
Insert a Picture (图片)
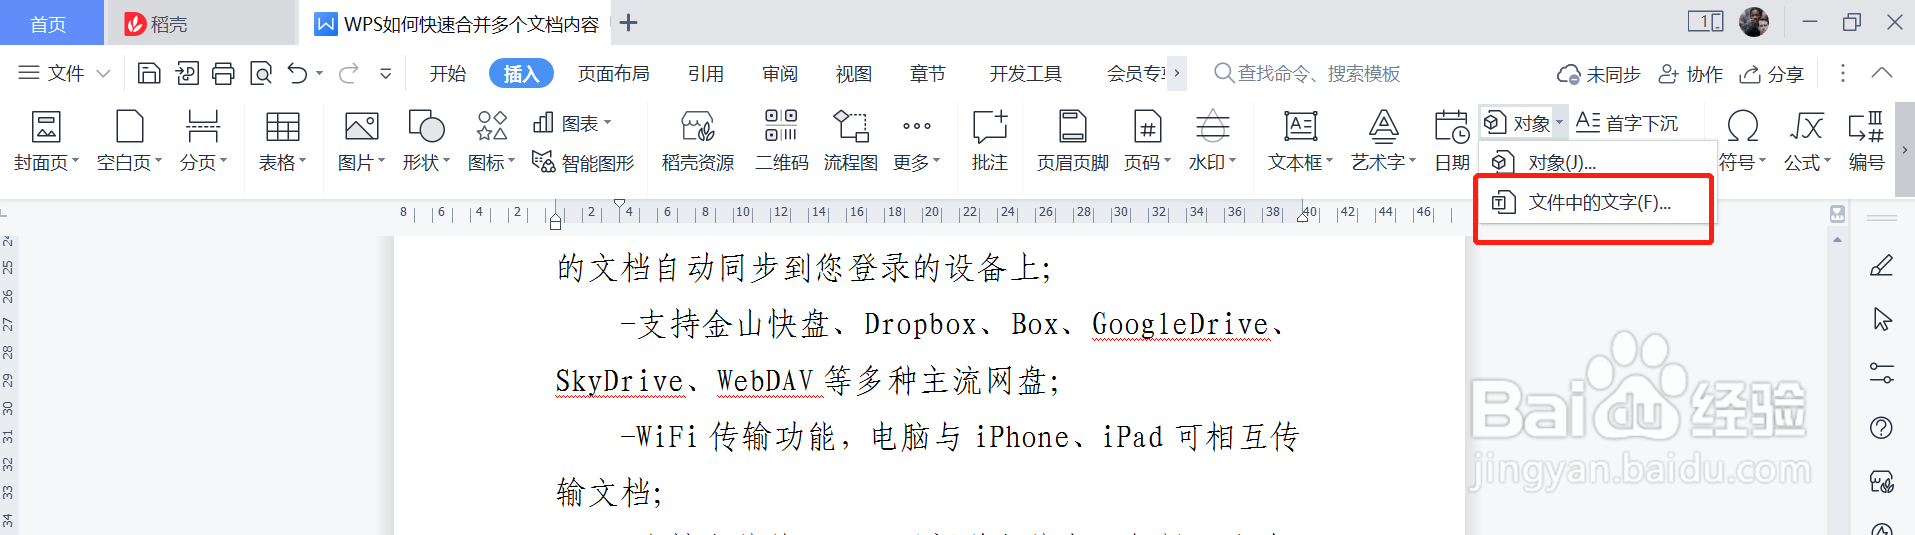click(x=361, y=141)
